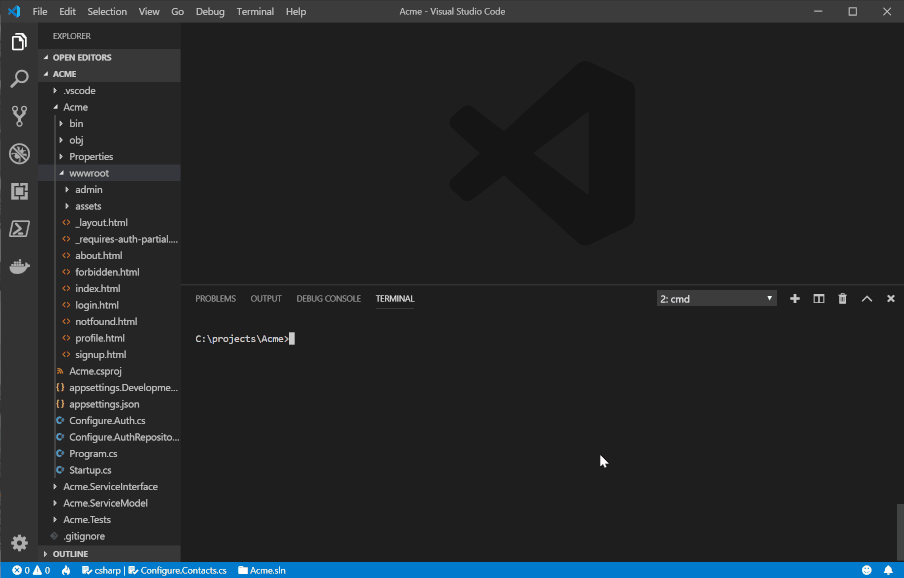This screenshot has width=904, height=578.
Task: Click the terminal scrollbar thumb
Action: (x=900, y=532)
